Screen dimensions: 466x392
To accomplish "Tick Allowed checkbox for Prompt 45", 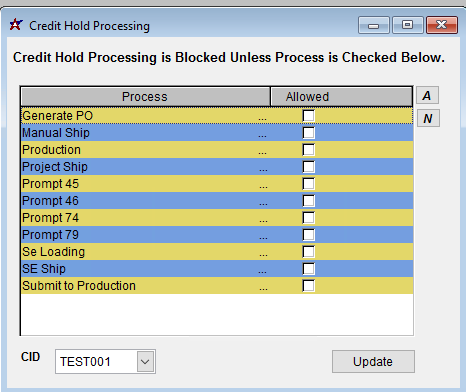I will pyautogui.click(x=308, y=184).
